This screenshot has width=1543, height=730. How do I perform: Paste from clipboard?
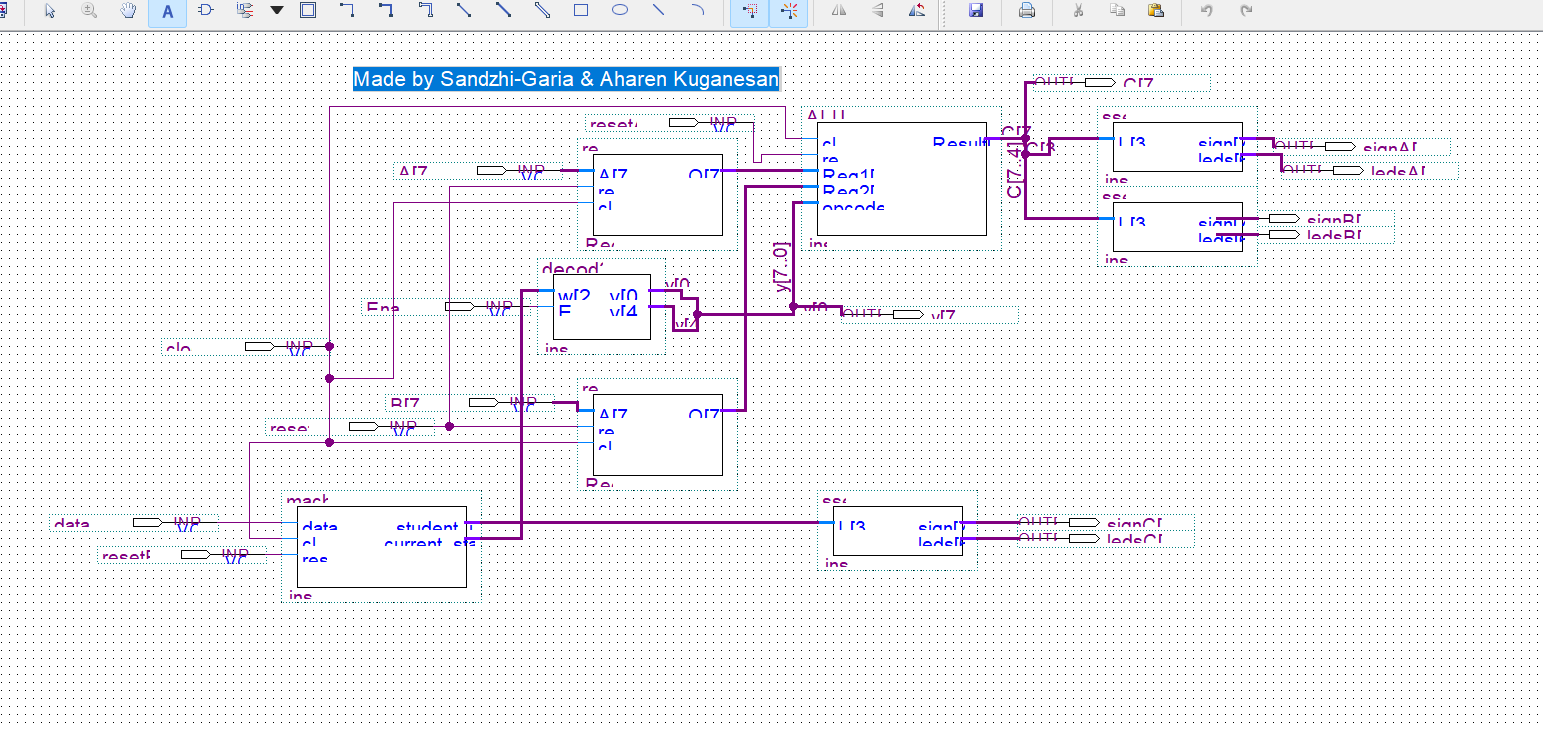point(1156,11)
